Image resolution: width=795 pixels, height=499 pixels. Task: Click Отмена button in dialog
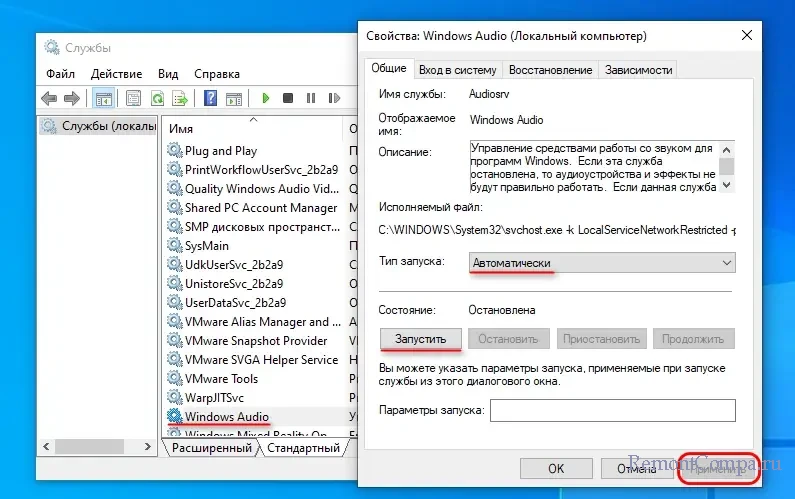[x=637, y=468]
